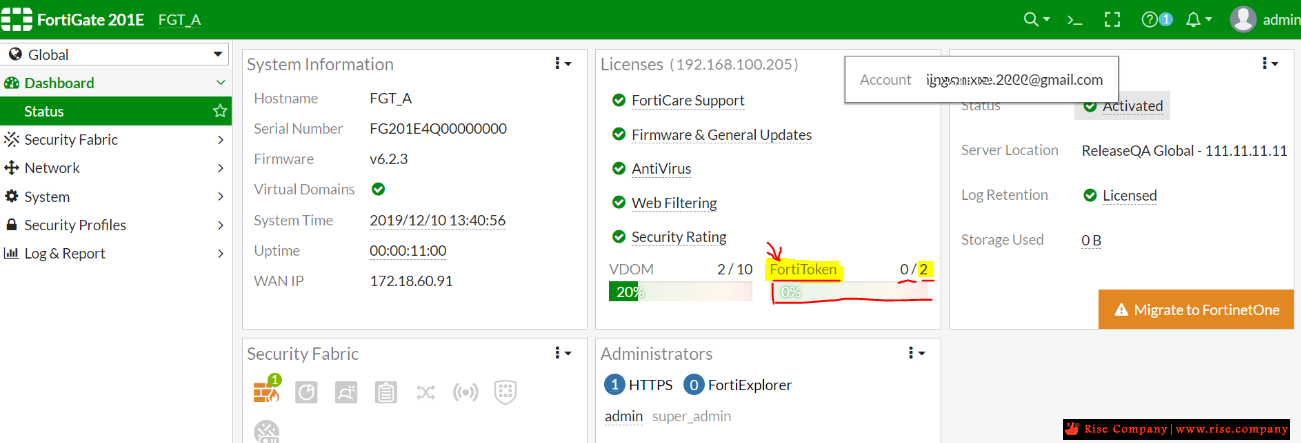
Task: Open the Global VDOM dropdown
Action: (116, 55)
